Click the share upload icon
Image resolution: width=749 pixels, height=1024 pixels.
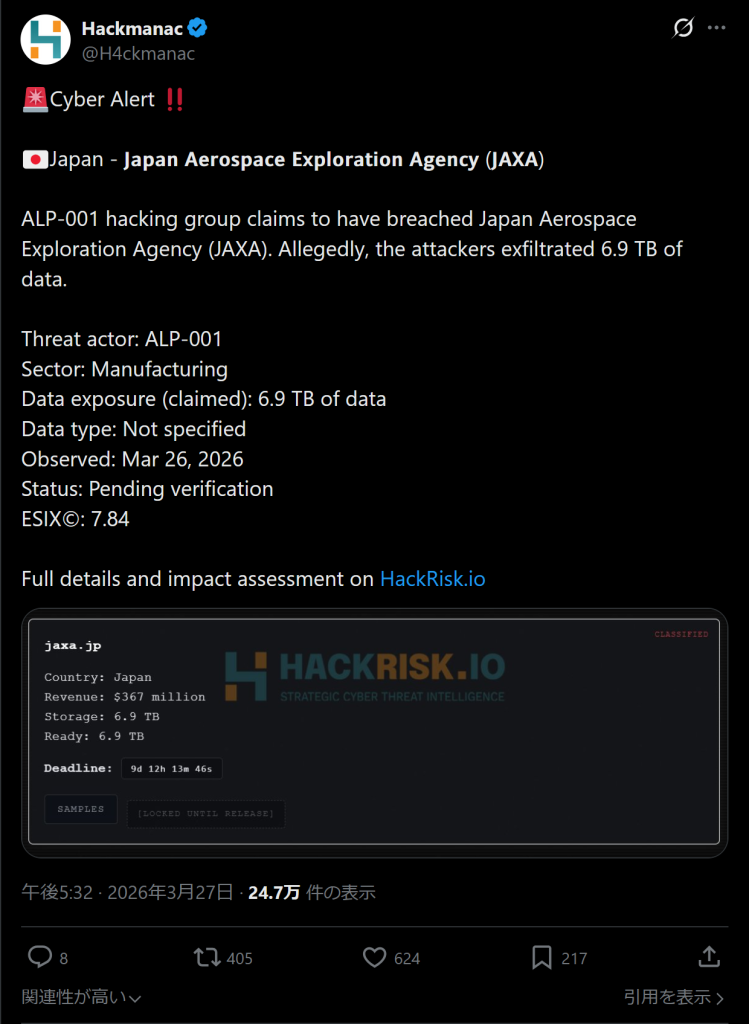(708, 957)
